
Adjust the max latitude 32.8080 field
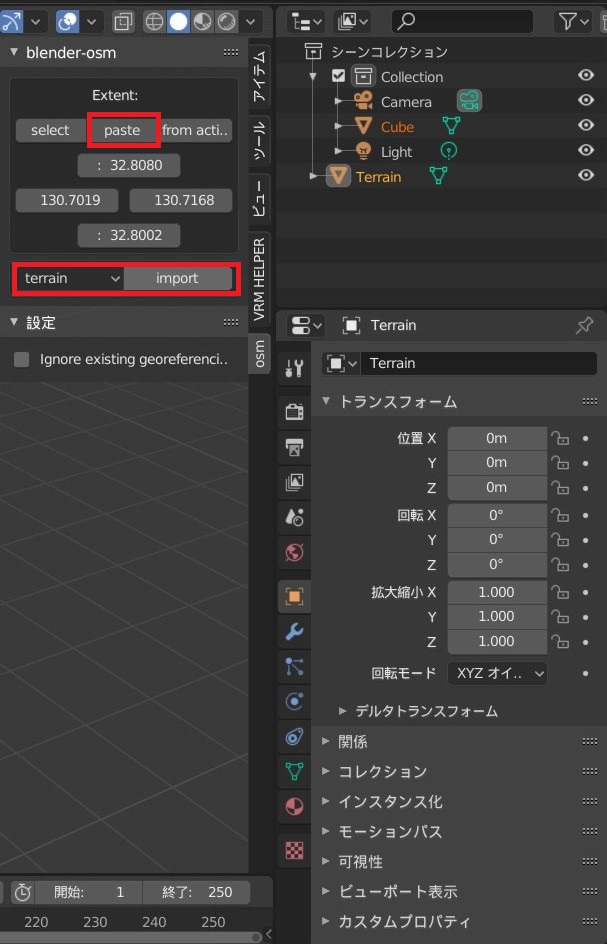129,165
